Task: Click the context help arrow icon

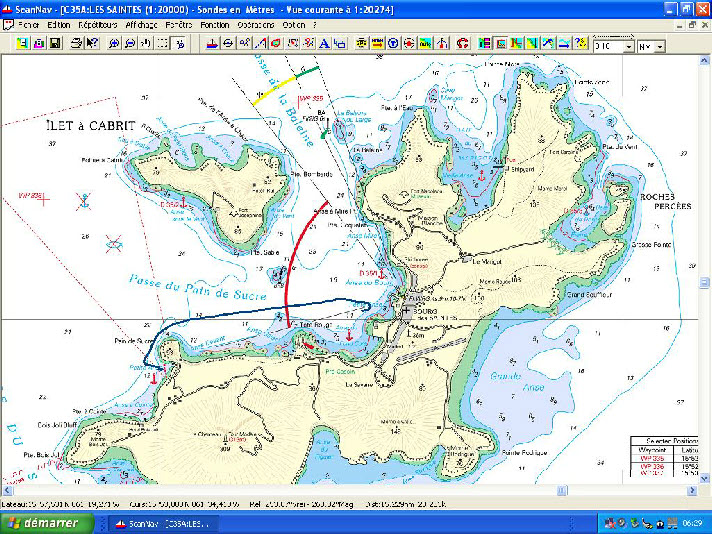Action: 91,44
